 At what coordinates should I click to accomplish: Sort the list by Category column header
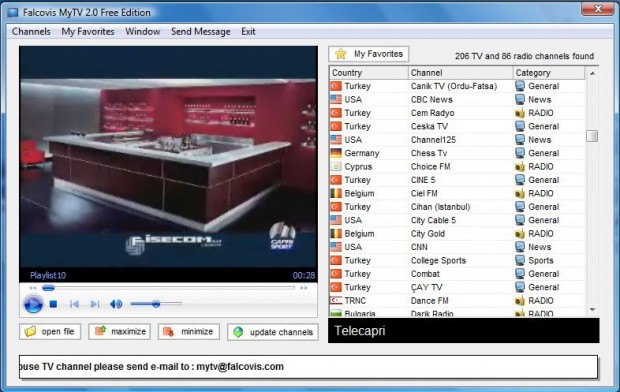tap(548, 73)
